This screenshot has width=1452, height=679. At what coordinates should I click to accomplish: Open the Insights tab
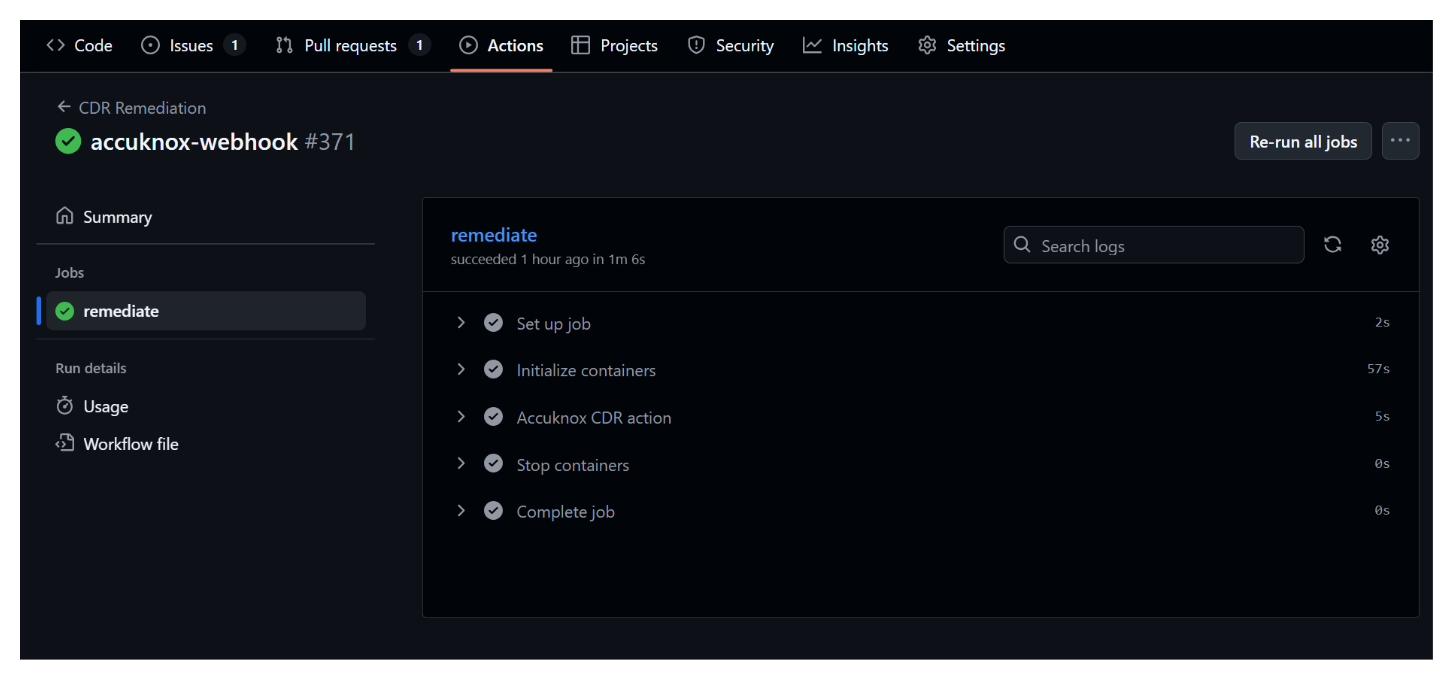(845, 46)
